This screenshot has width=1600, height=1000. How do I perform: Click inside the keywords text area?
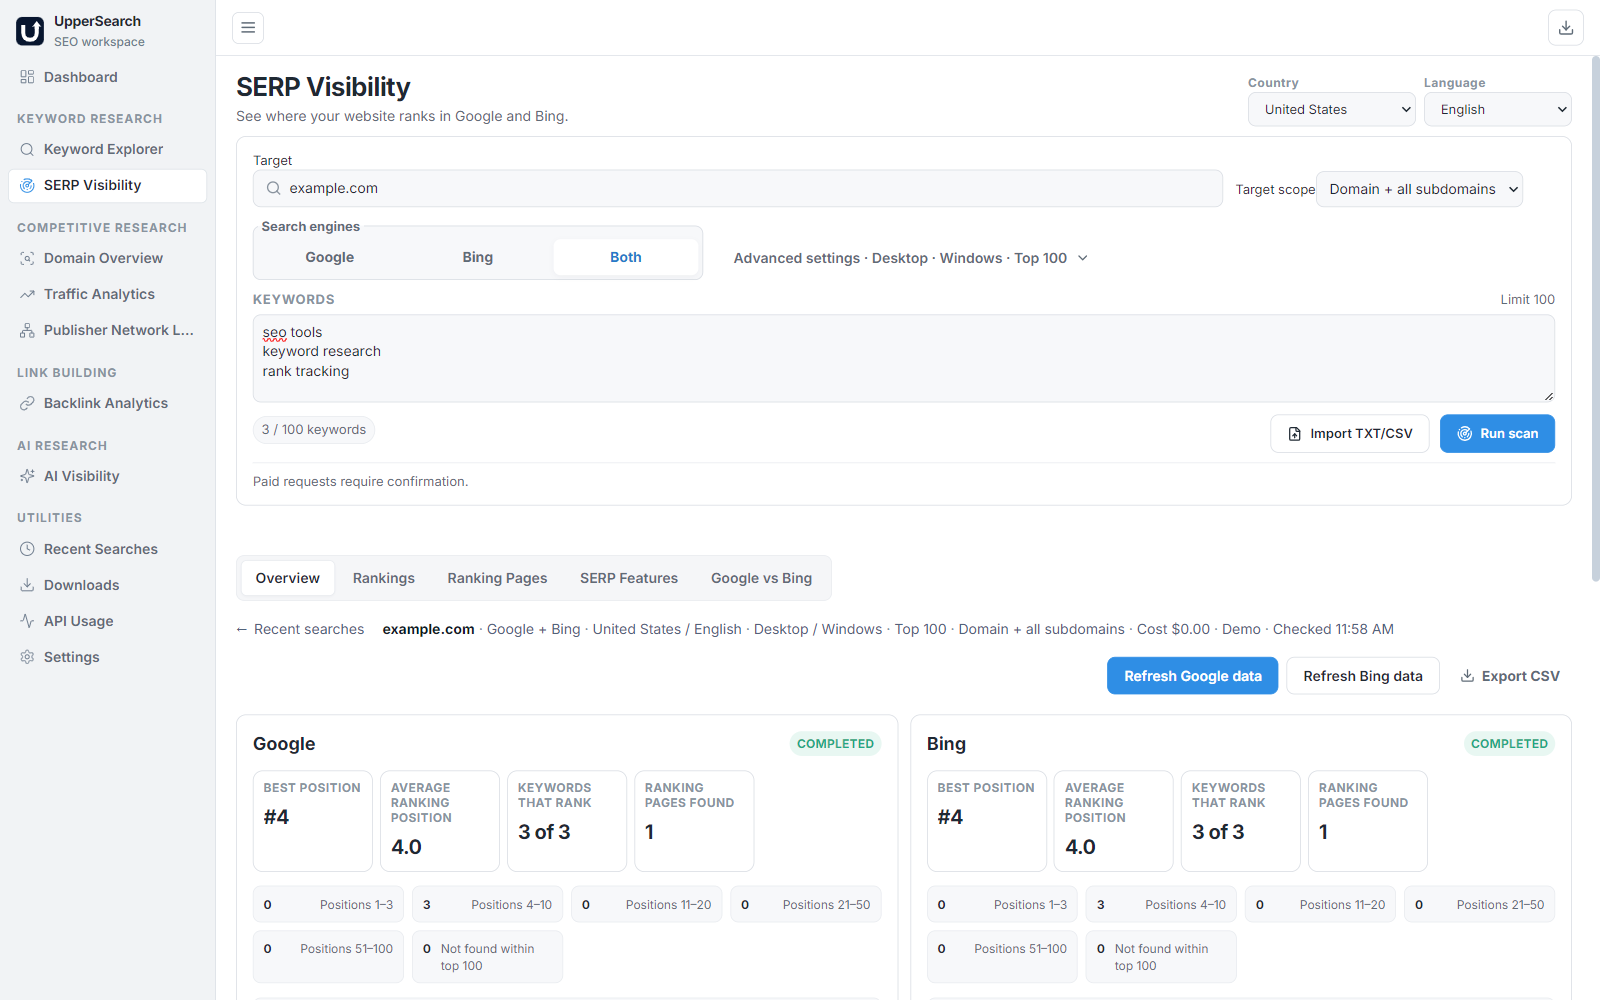904,358
